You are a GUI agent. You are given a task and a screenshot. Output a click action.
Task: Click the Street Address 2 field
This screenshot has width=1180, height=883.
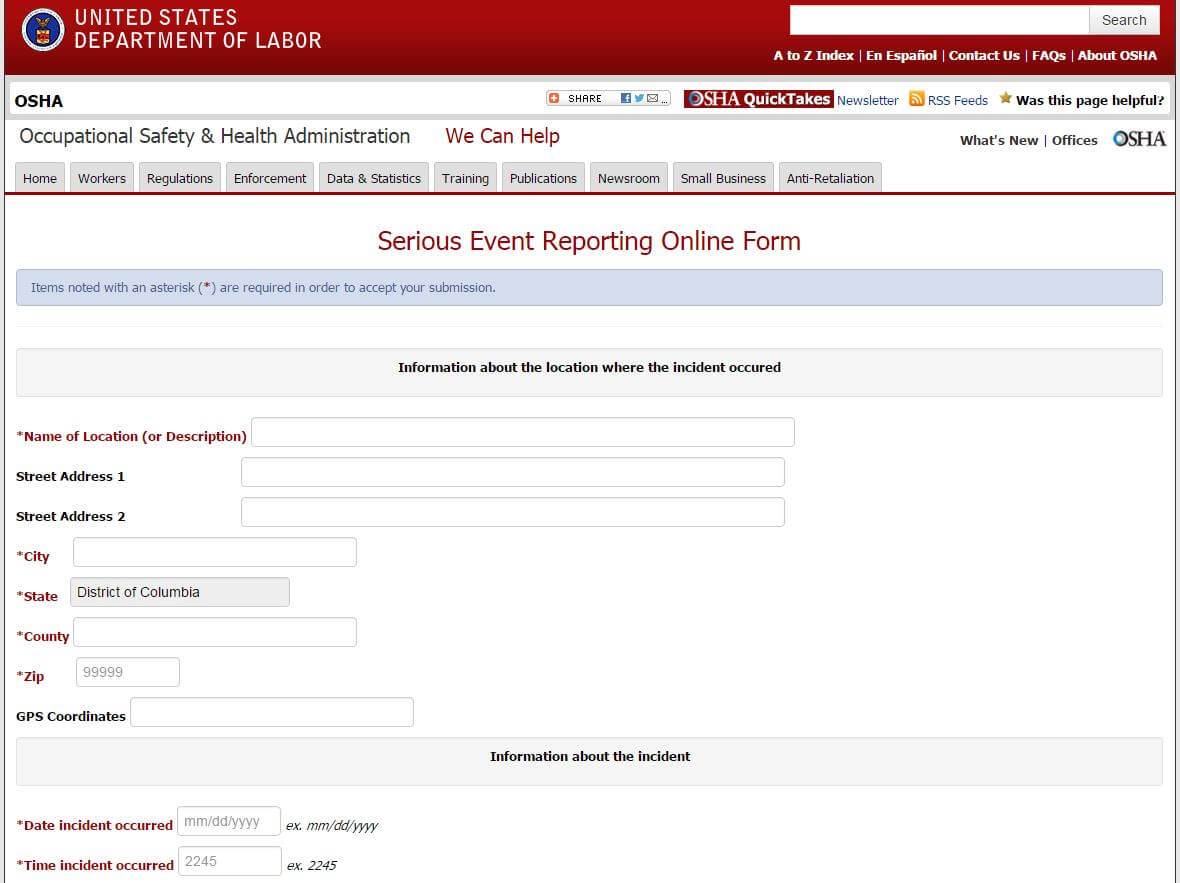point(512,512)
